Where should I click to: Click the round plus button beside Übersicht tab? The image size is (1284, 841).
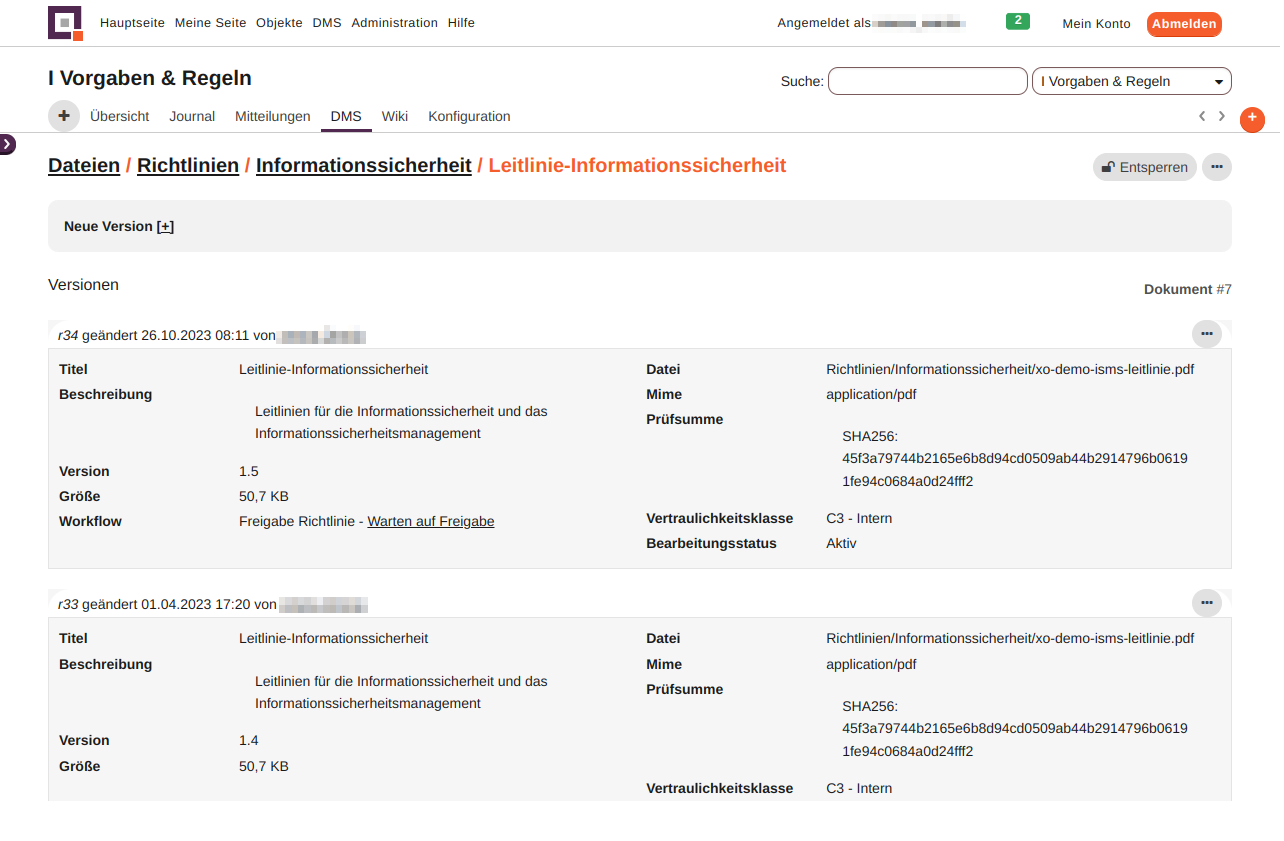pyautogui.click(x=64, y=116)
